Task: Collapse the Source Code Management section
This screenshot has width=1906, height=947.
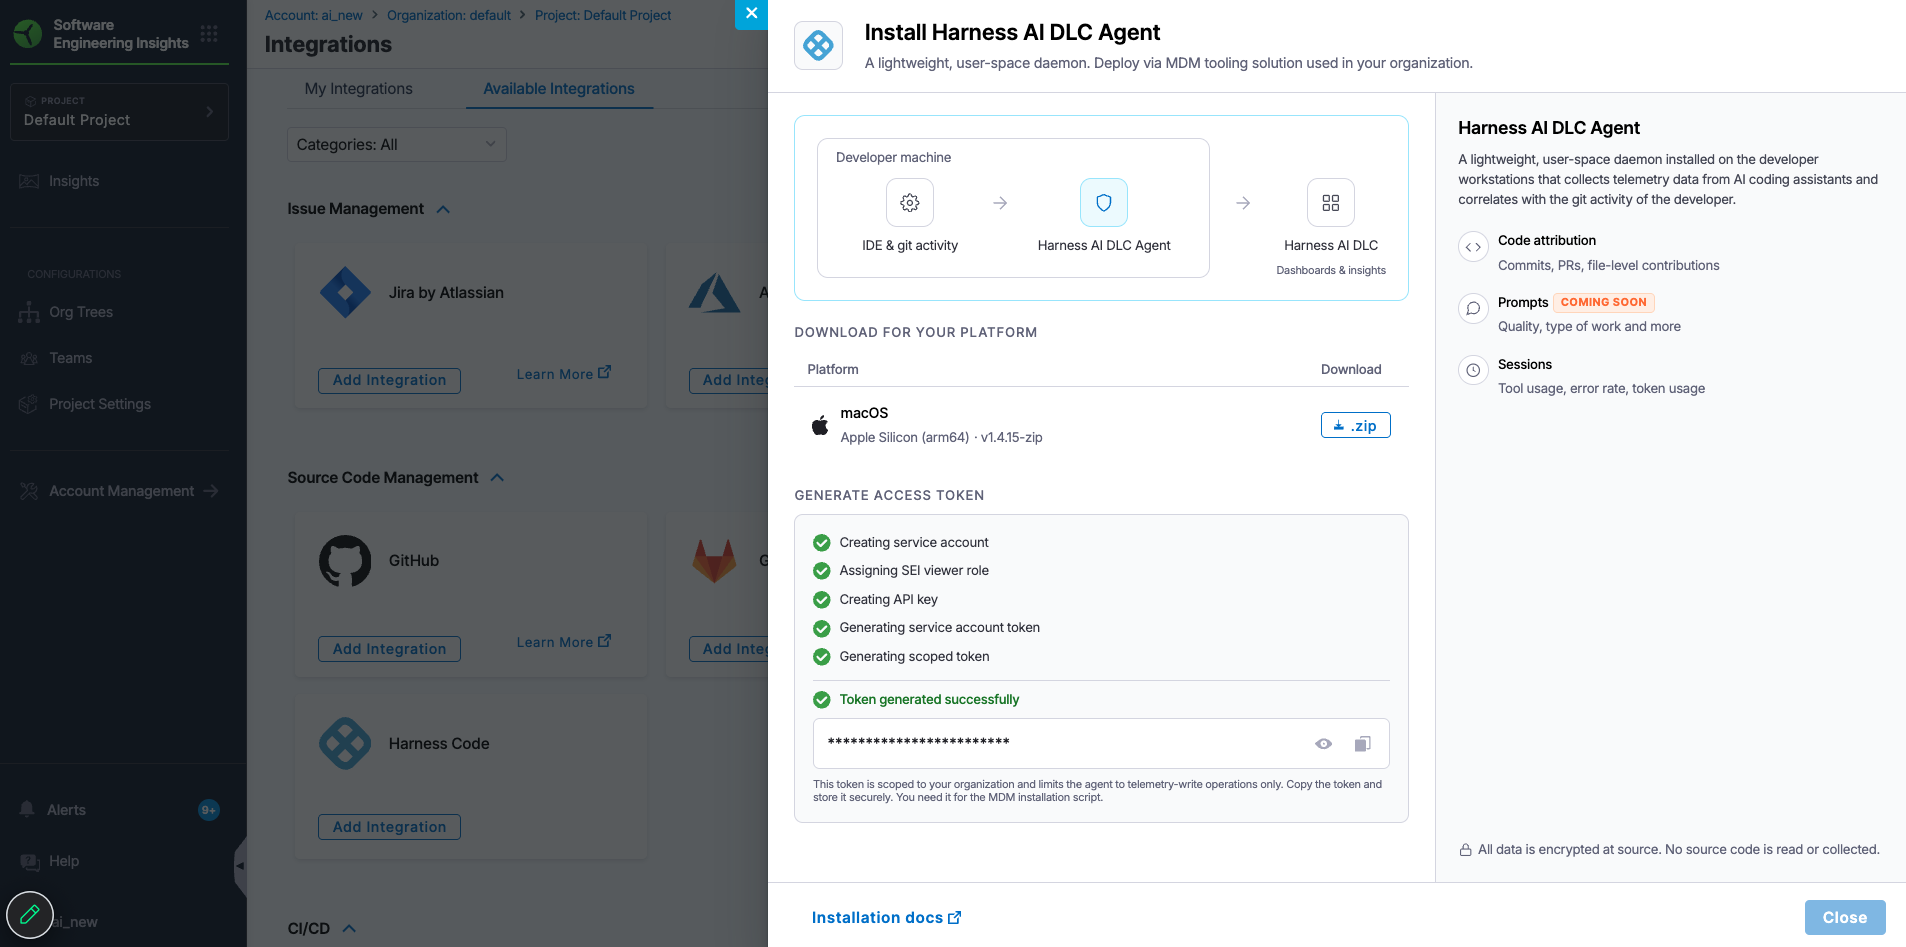Action: 497,478
